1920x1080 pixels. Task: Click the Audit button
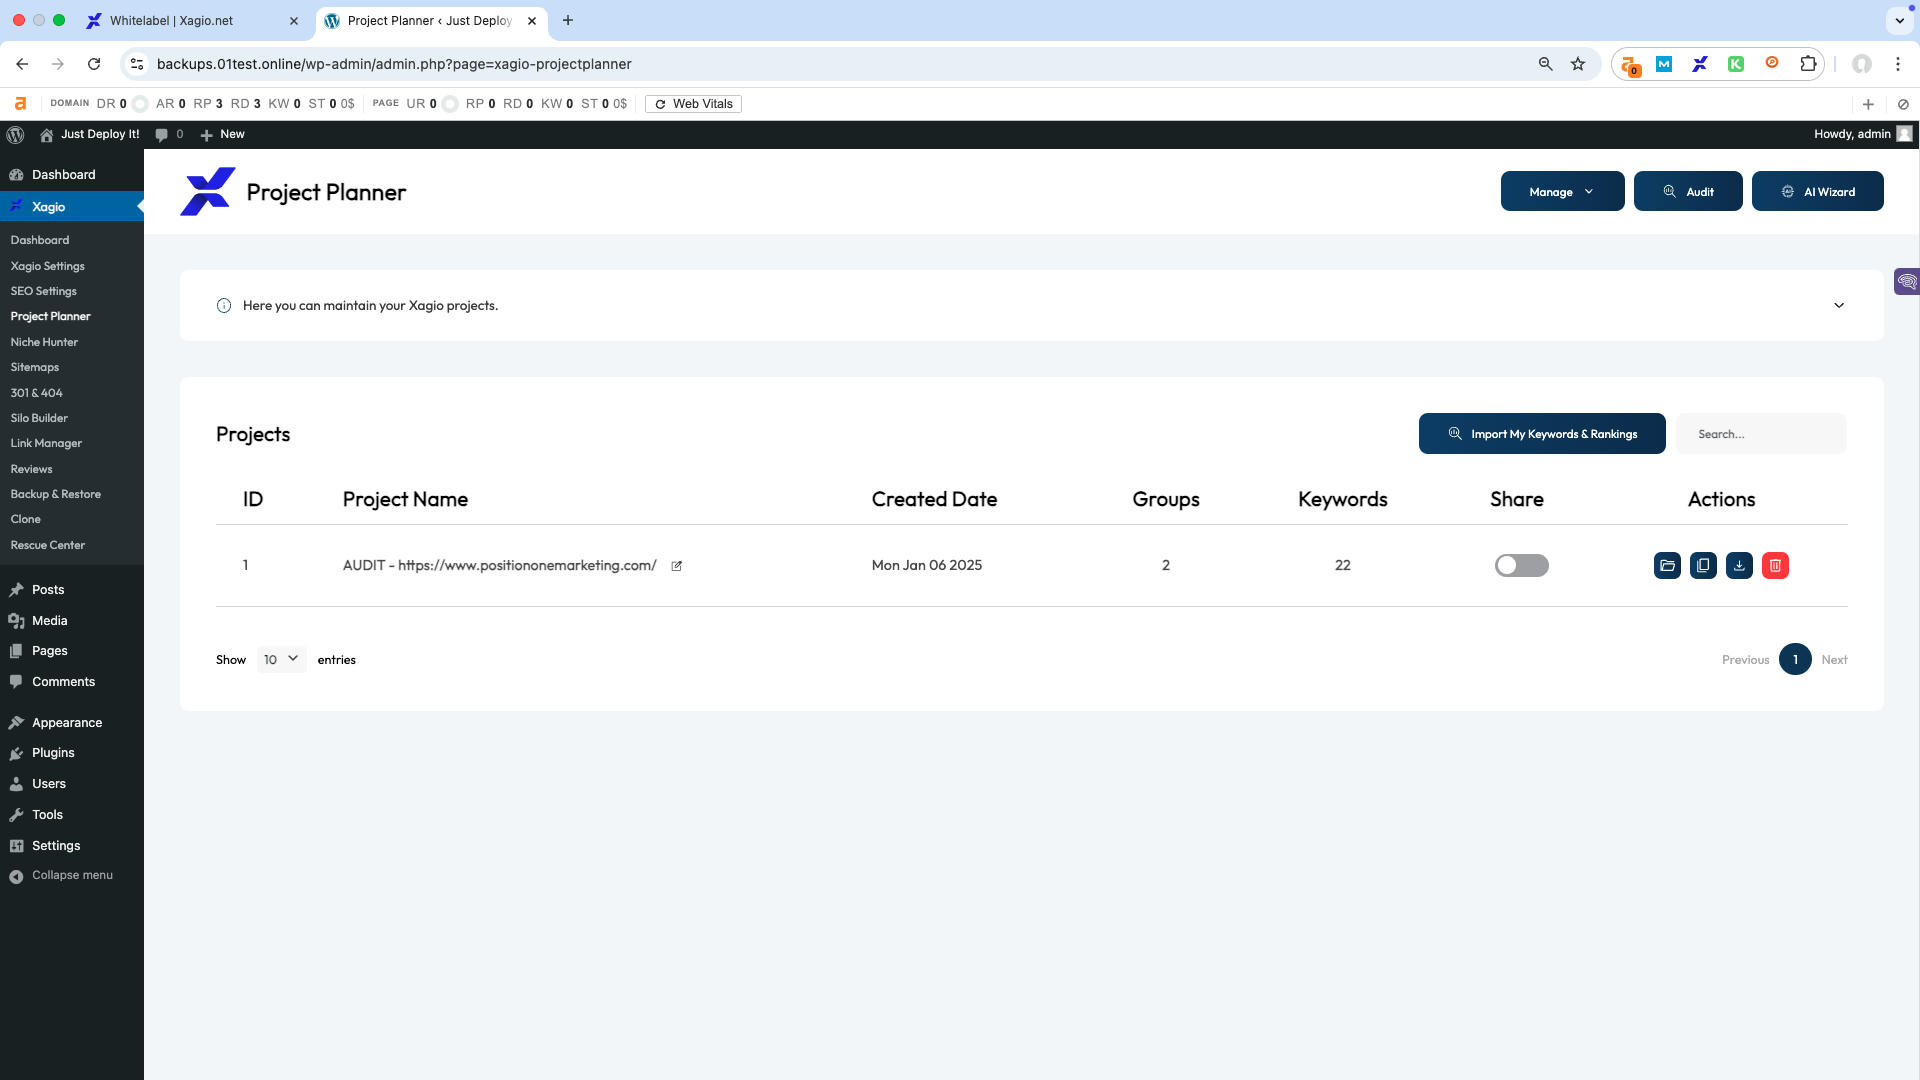[1688, 191]
